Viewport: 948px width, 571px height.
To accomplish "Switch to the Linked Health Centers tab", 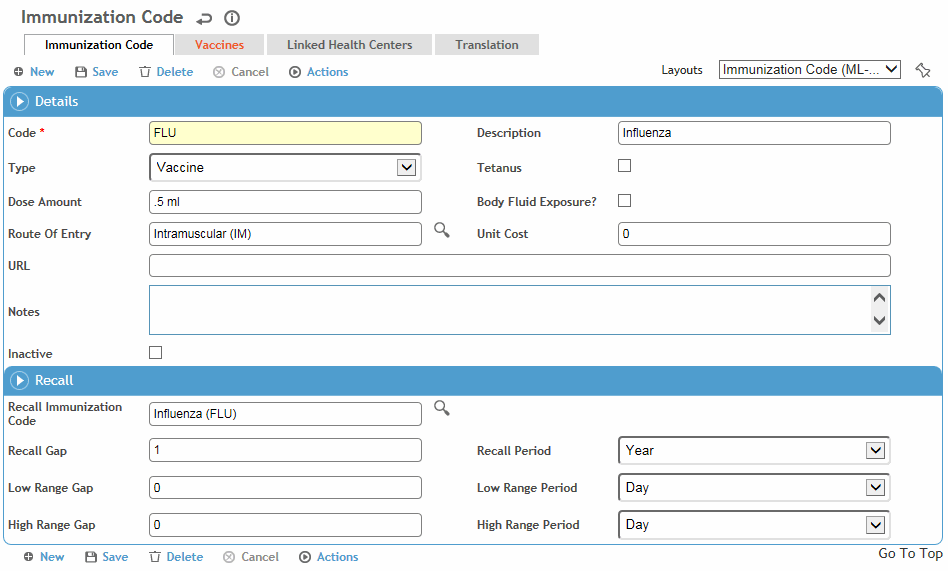I will coord(349,45).
